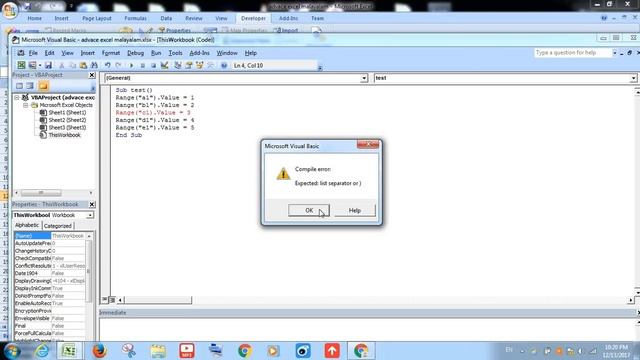640x360 pixels.
Task: Open the (General) object dropdown
Action: (x=364, y=78)
